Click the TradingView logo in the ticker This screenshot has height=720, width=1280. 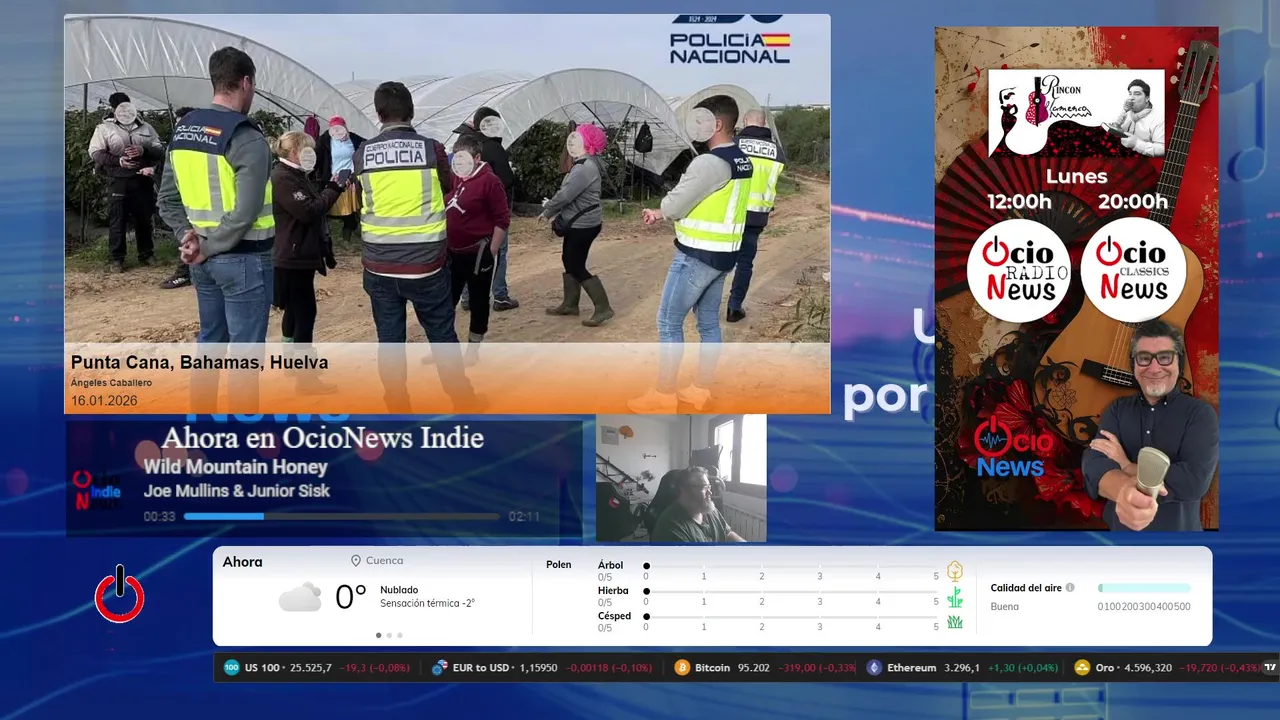click(1270, 667)
